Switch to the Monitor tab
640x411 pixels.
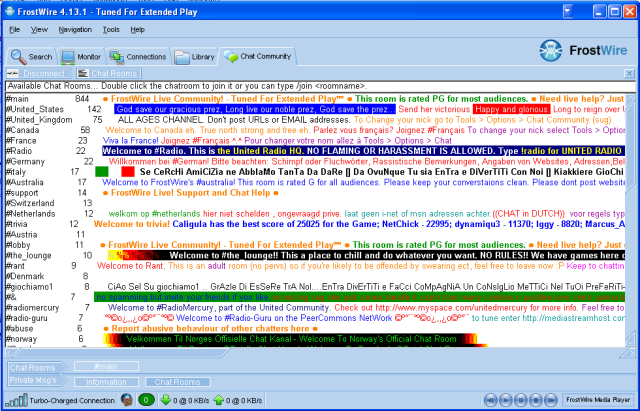tap(81, 57)
